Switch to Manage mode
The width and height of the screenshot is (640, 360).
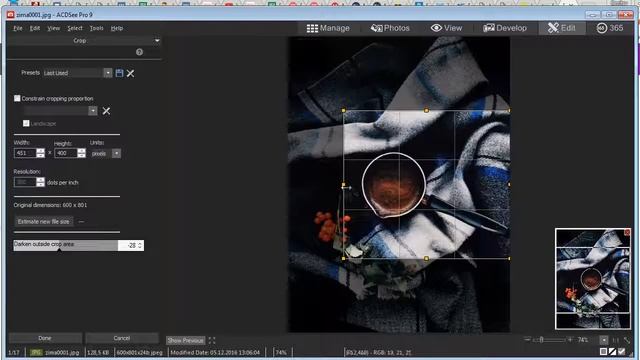(x=328, y=28)
